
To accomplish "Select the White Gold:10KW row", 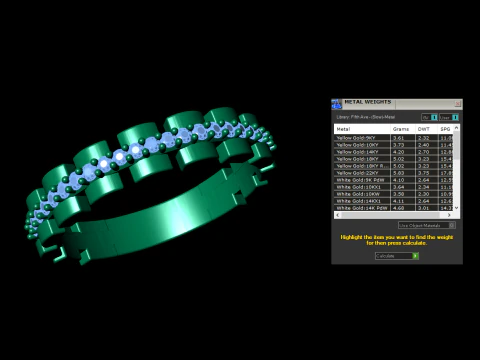I will coord(394,194).
